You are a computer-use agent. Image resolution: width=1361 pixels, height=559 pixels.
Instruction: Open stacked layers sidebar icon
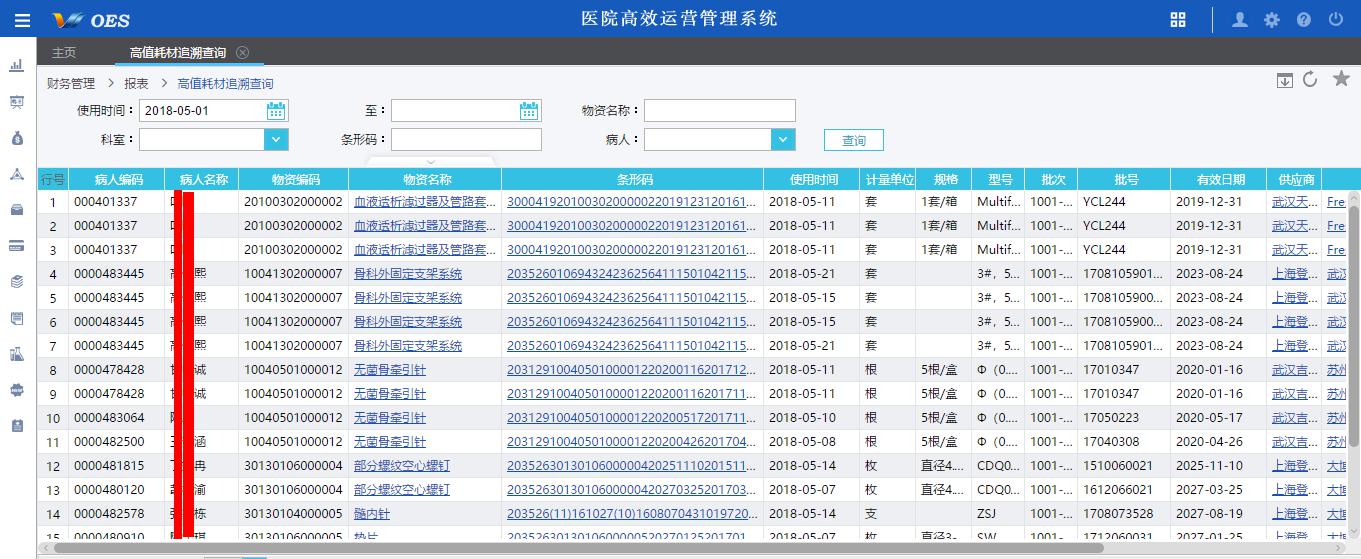16,281
